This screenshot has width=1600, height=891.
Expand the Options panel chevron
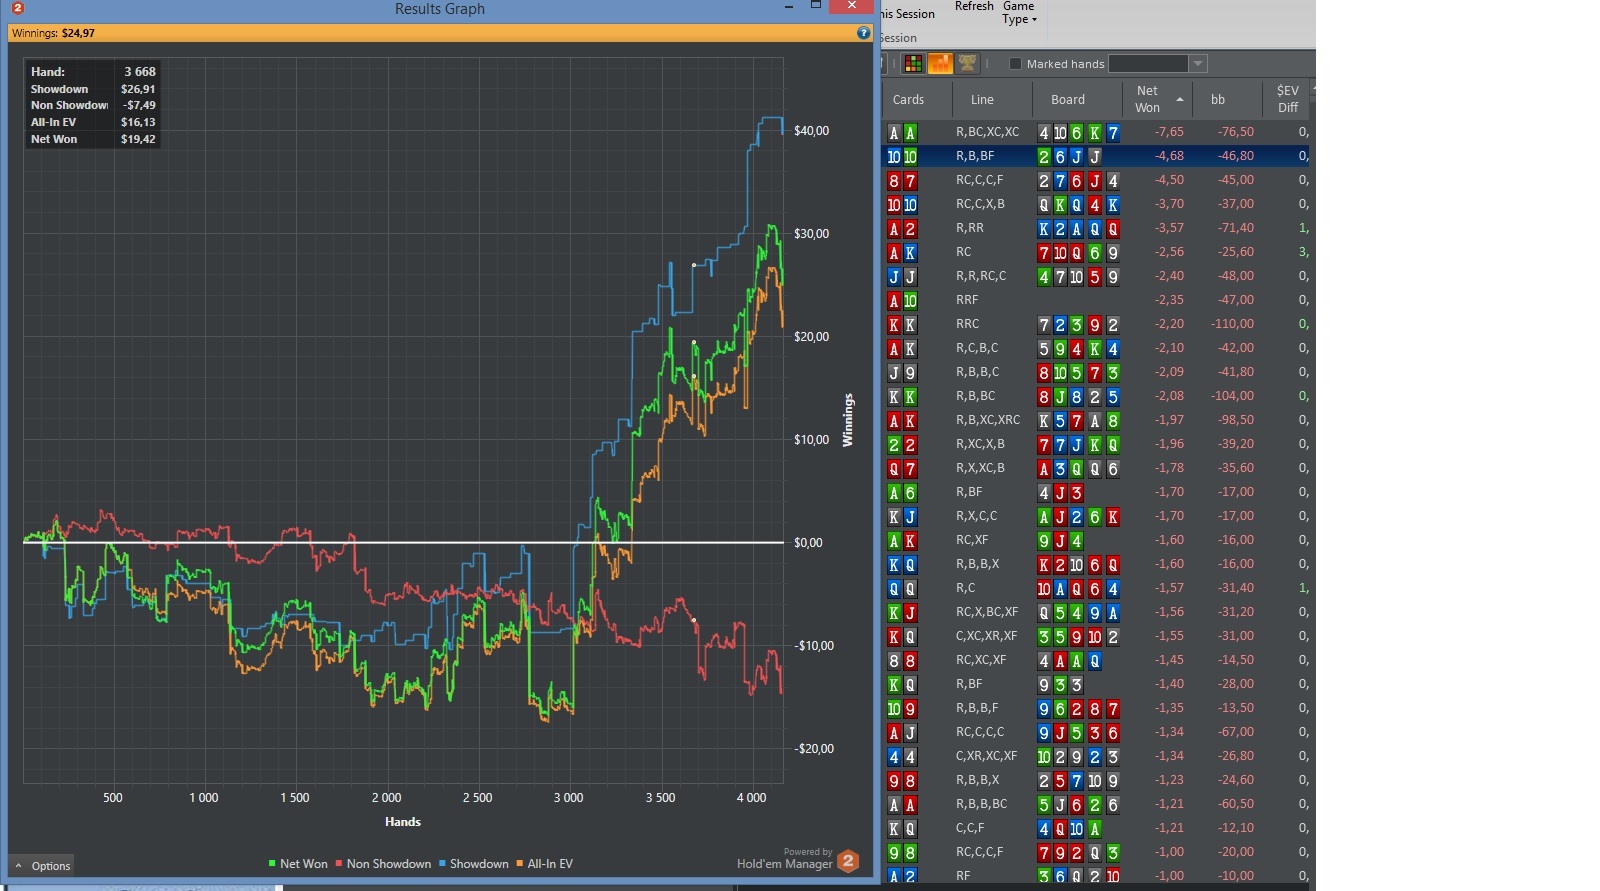pos(18,866)
